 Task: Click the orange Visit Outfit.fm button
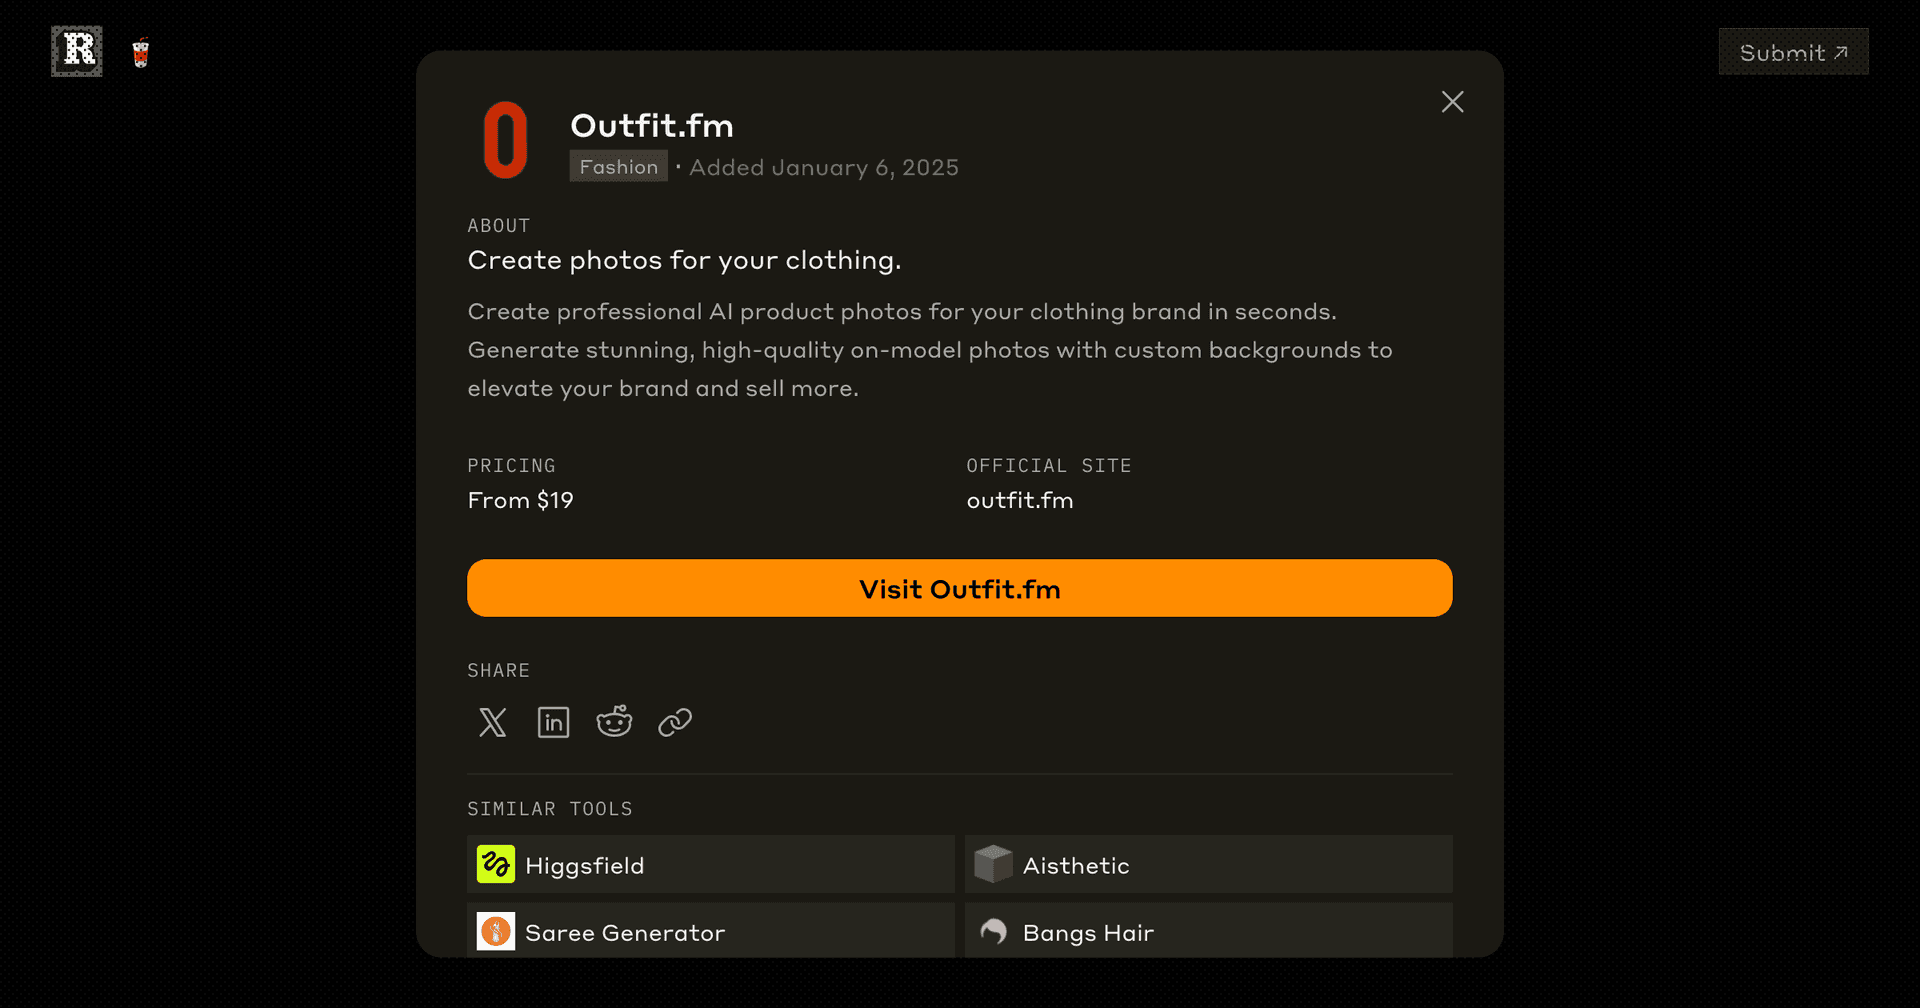coord(960,588)
